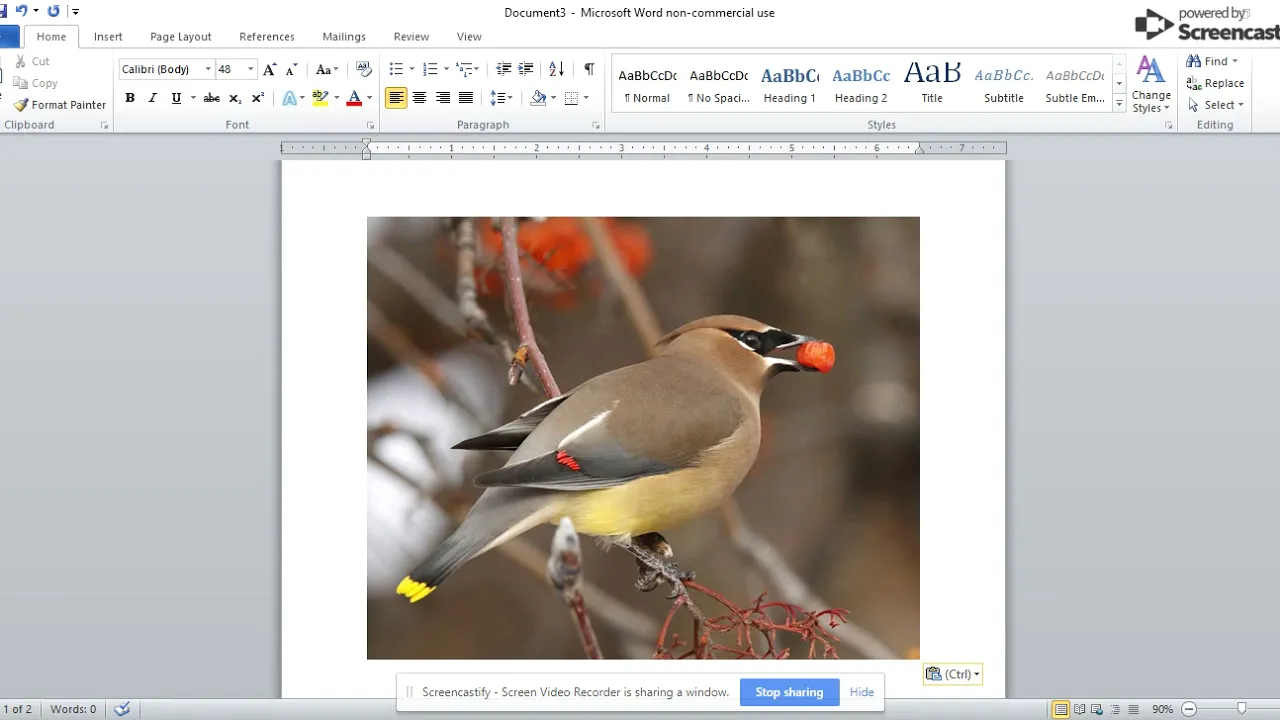Open the Find dropdown arrow
Screen dimensions: 1280x720
click(1235, 61)
